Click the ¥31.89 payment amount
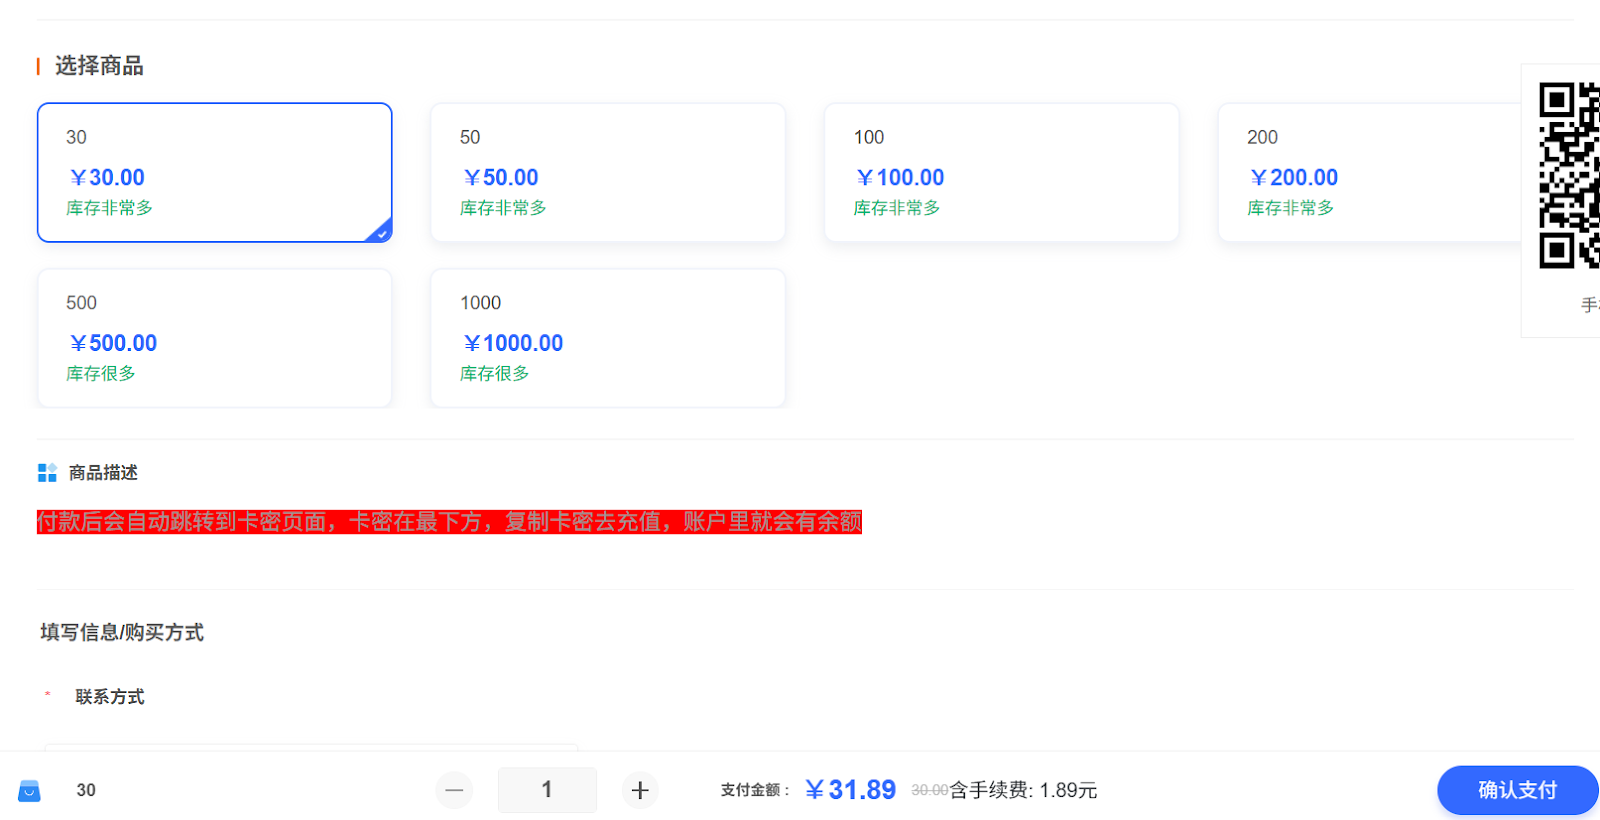 point(850,790)
